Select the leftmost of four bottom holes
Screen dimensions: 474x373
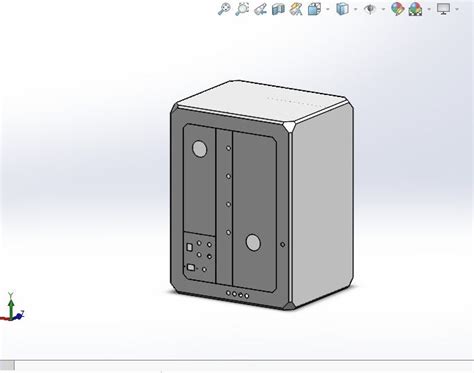228,293
